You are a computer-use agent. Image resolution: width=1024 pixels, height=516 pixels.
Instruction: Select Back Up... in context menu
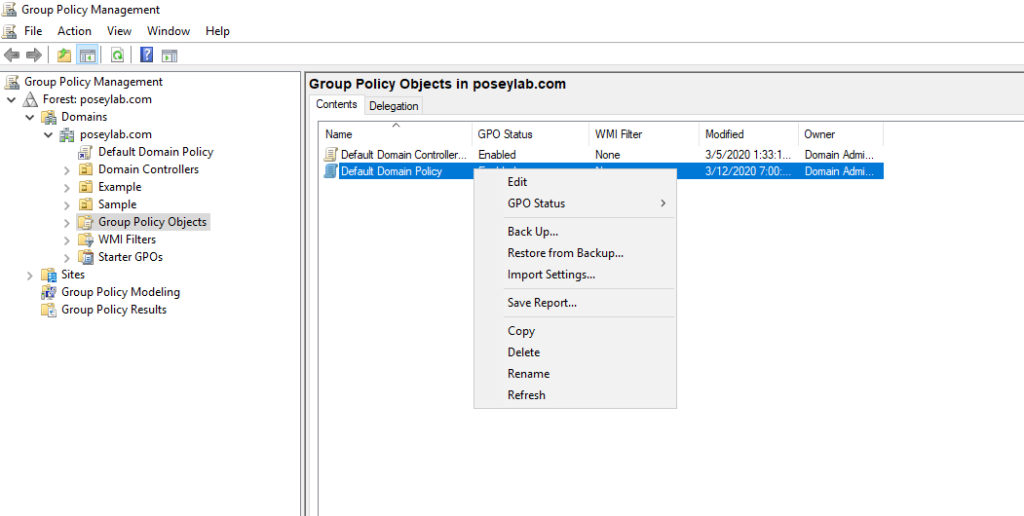(575, 232)
